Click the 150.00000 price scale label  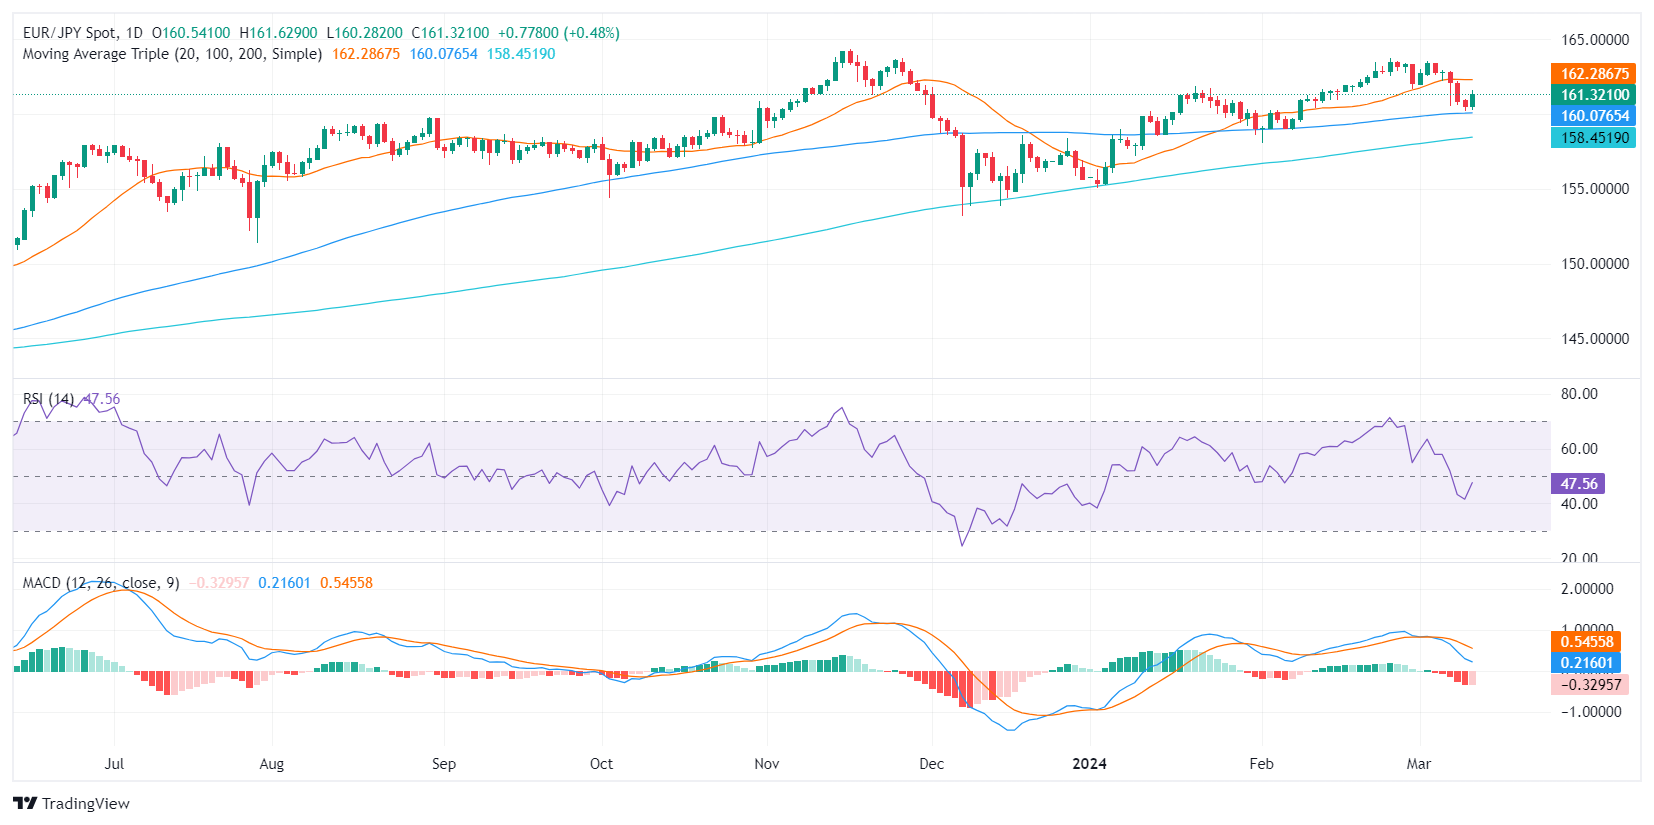point(1595,264)
